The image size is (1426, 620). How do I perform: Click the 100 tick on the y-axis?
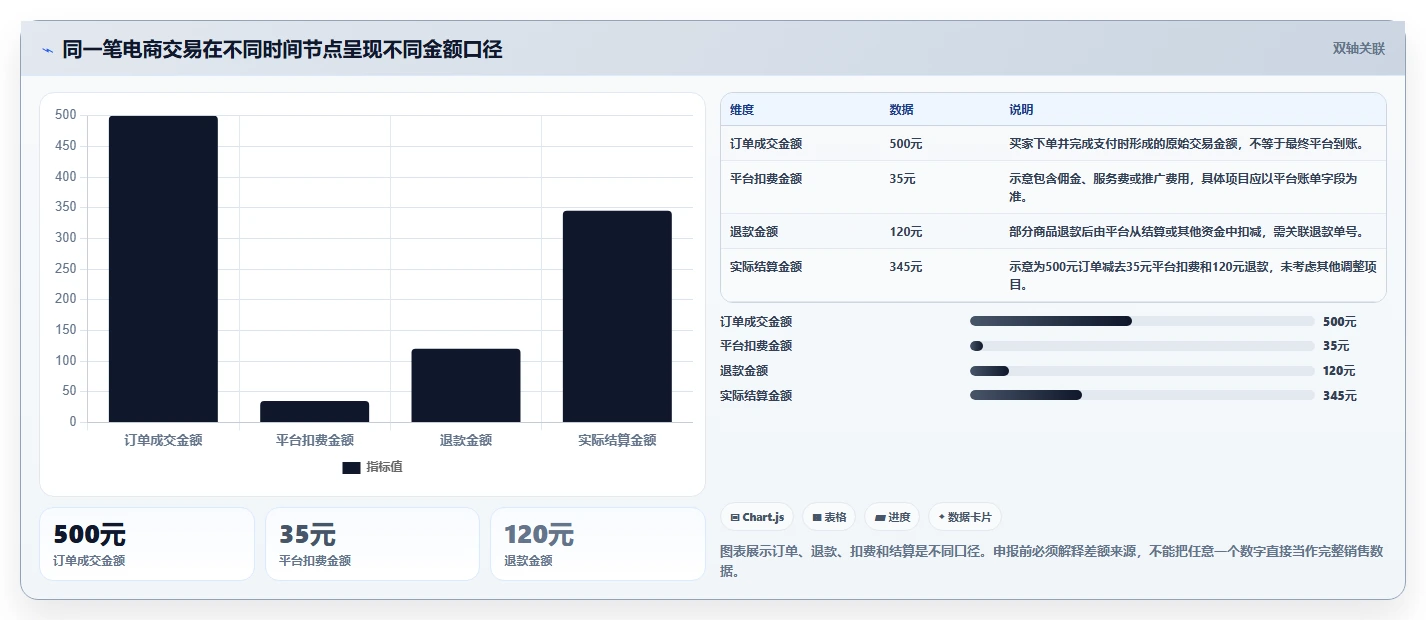[x=65, y=360]
